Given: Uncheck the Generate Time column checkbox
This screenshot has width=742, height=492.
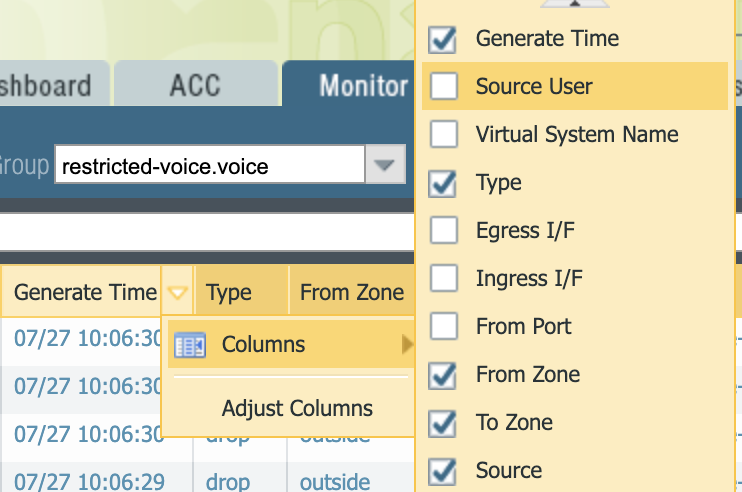Looking at the screenshot, I should pos(443,39).
